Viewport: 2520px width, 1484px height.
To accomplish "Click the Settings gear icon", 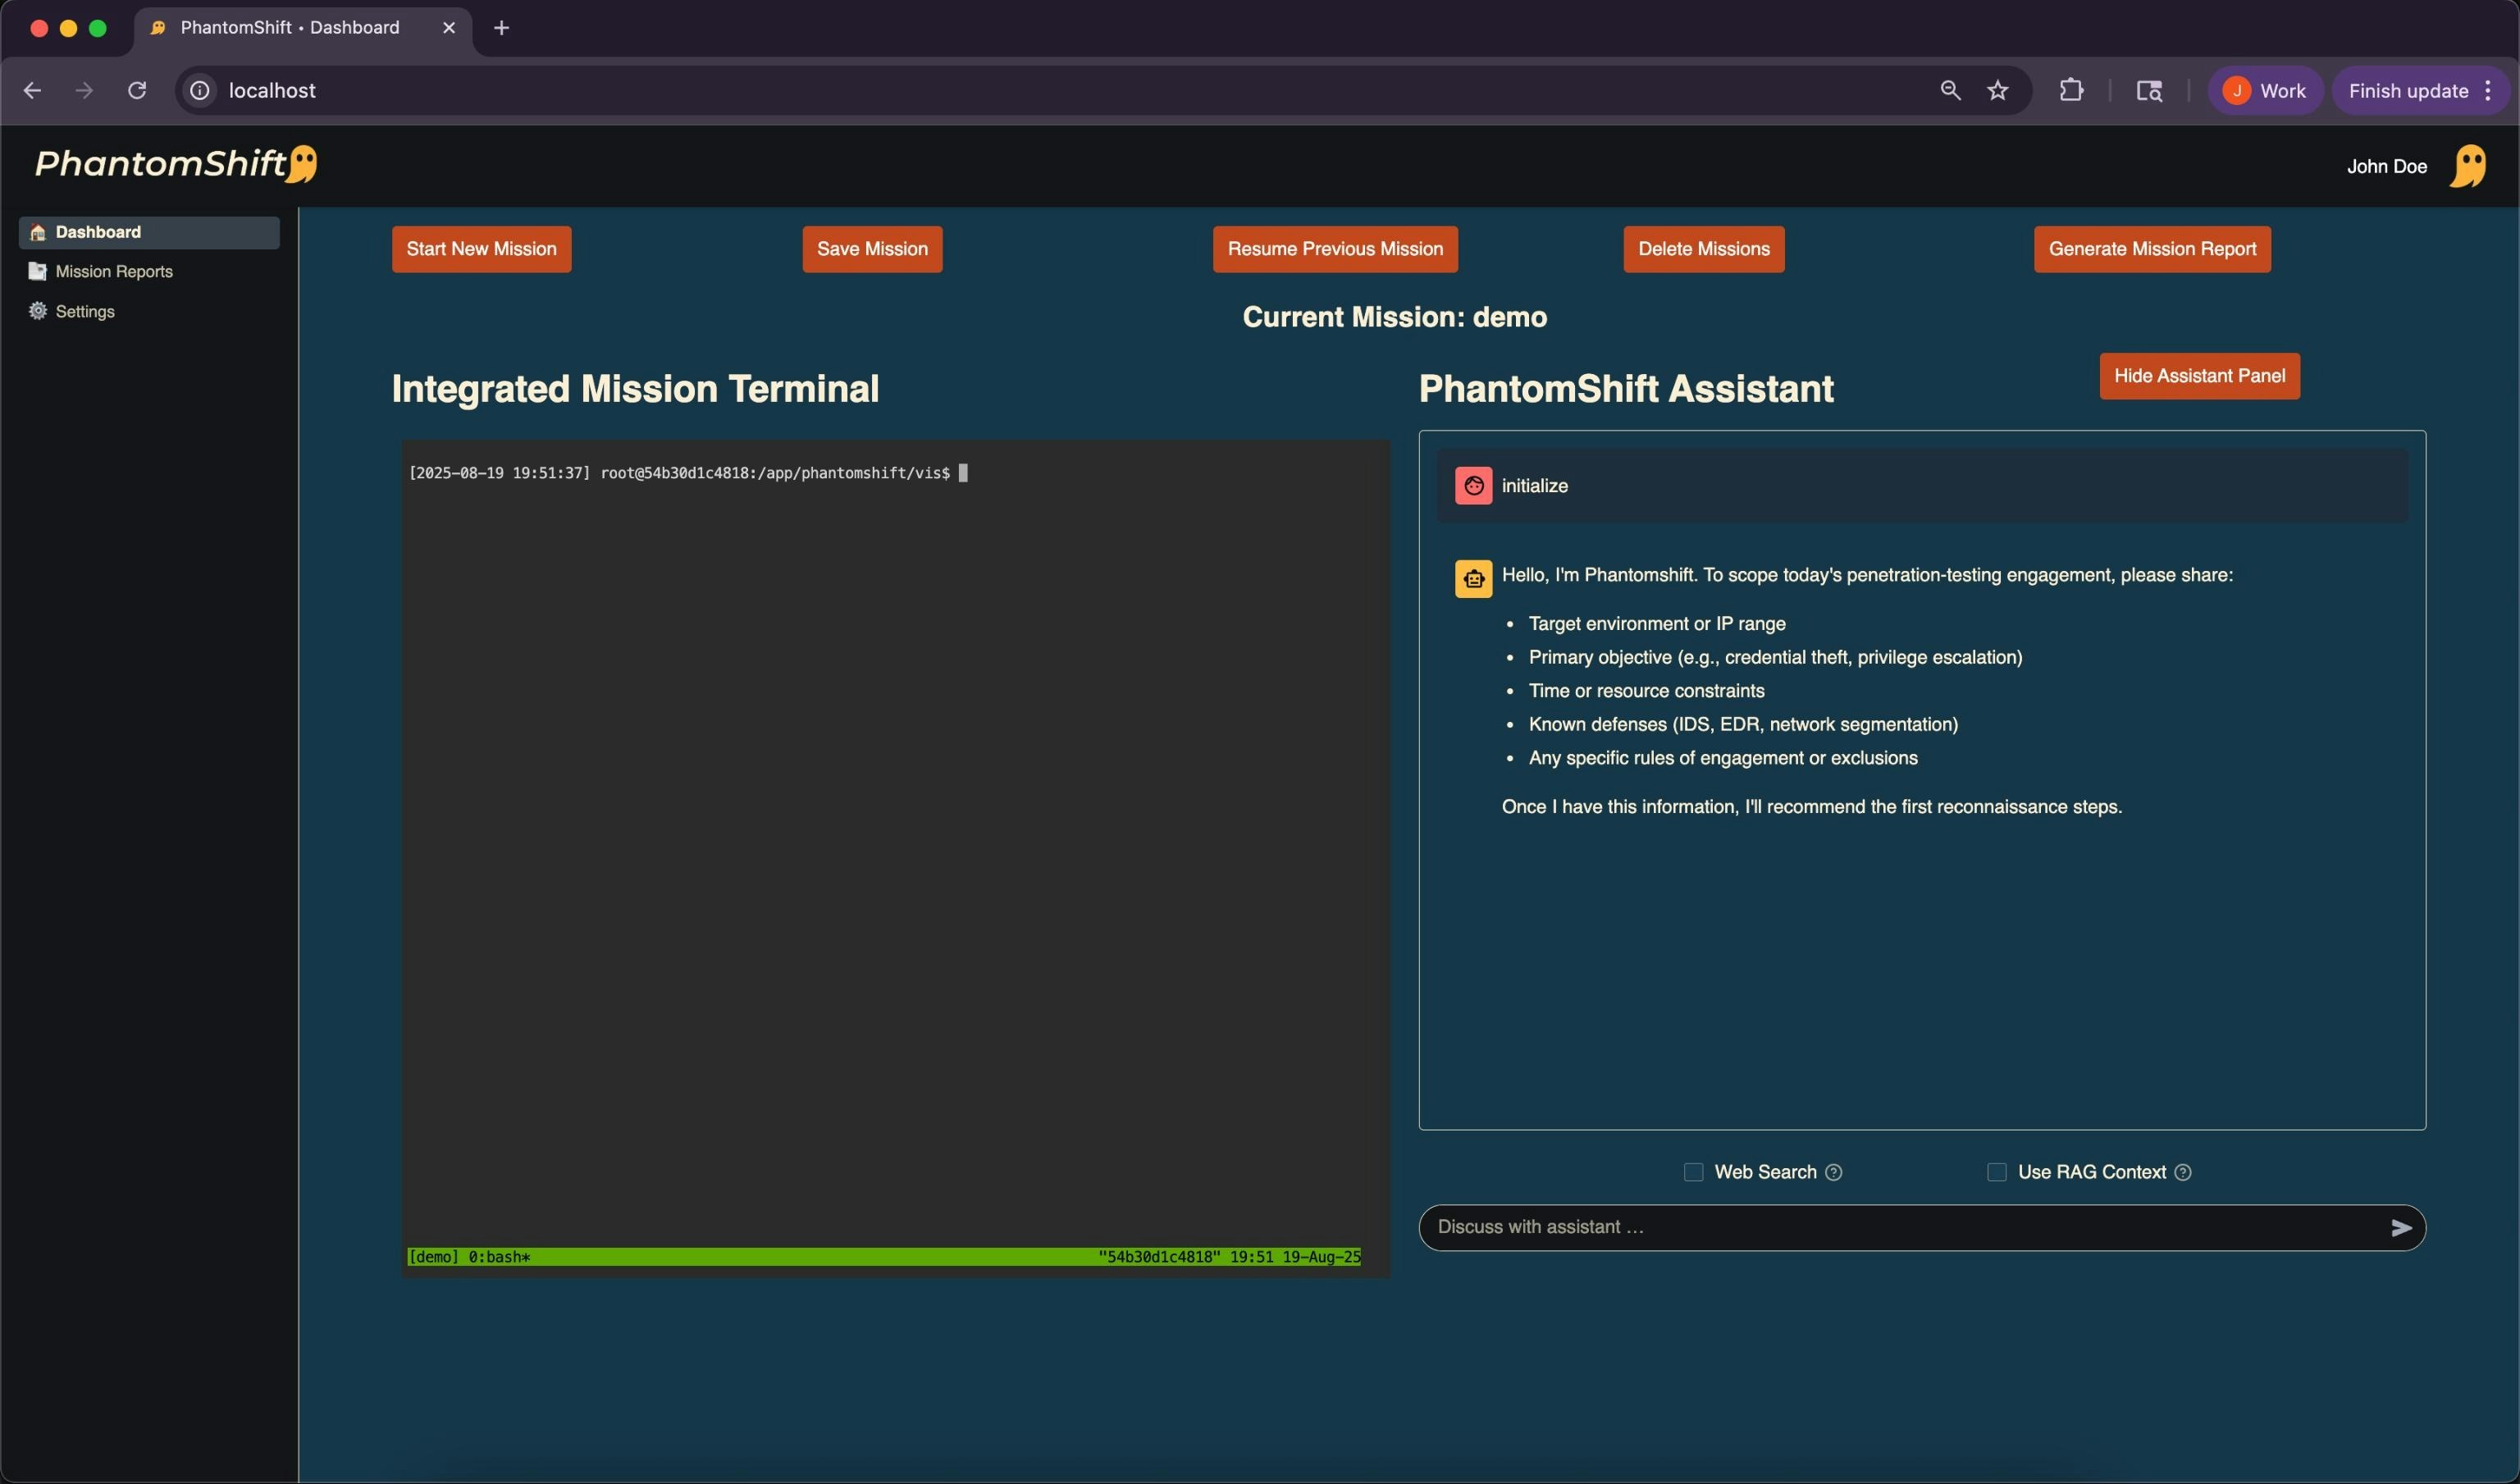I will point(38,311).
